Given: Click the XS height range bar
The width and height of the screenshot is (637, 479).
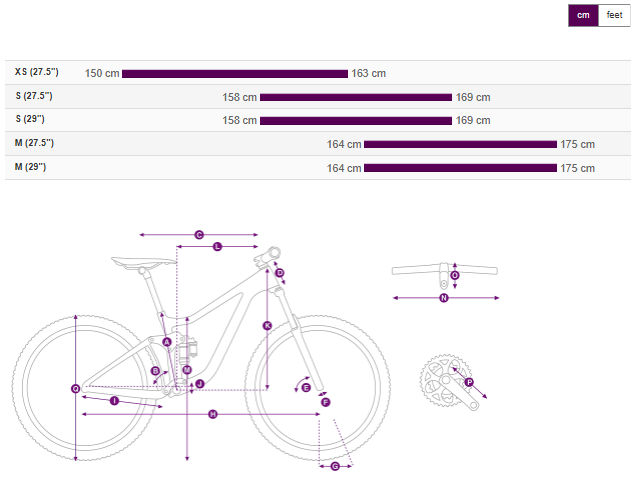Looking at the screenshot, I should point(235,73).
